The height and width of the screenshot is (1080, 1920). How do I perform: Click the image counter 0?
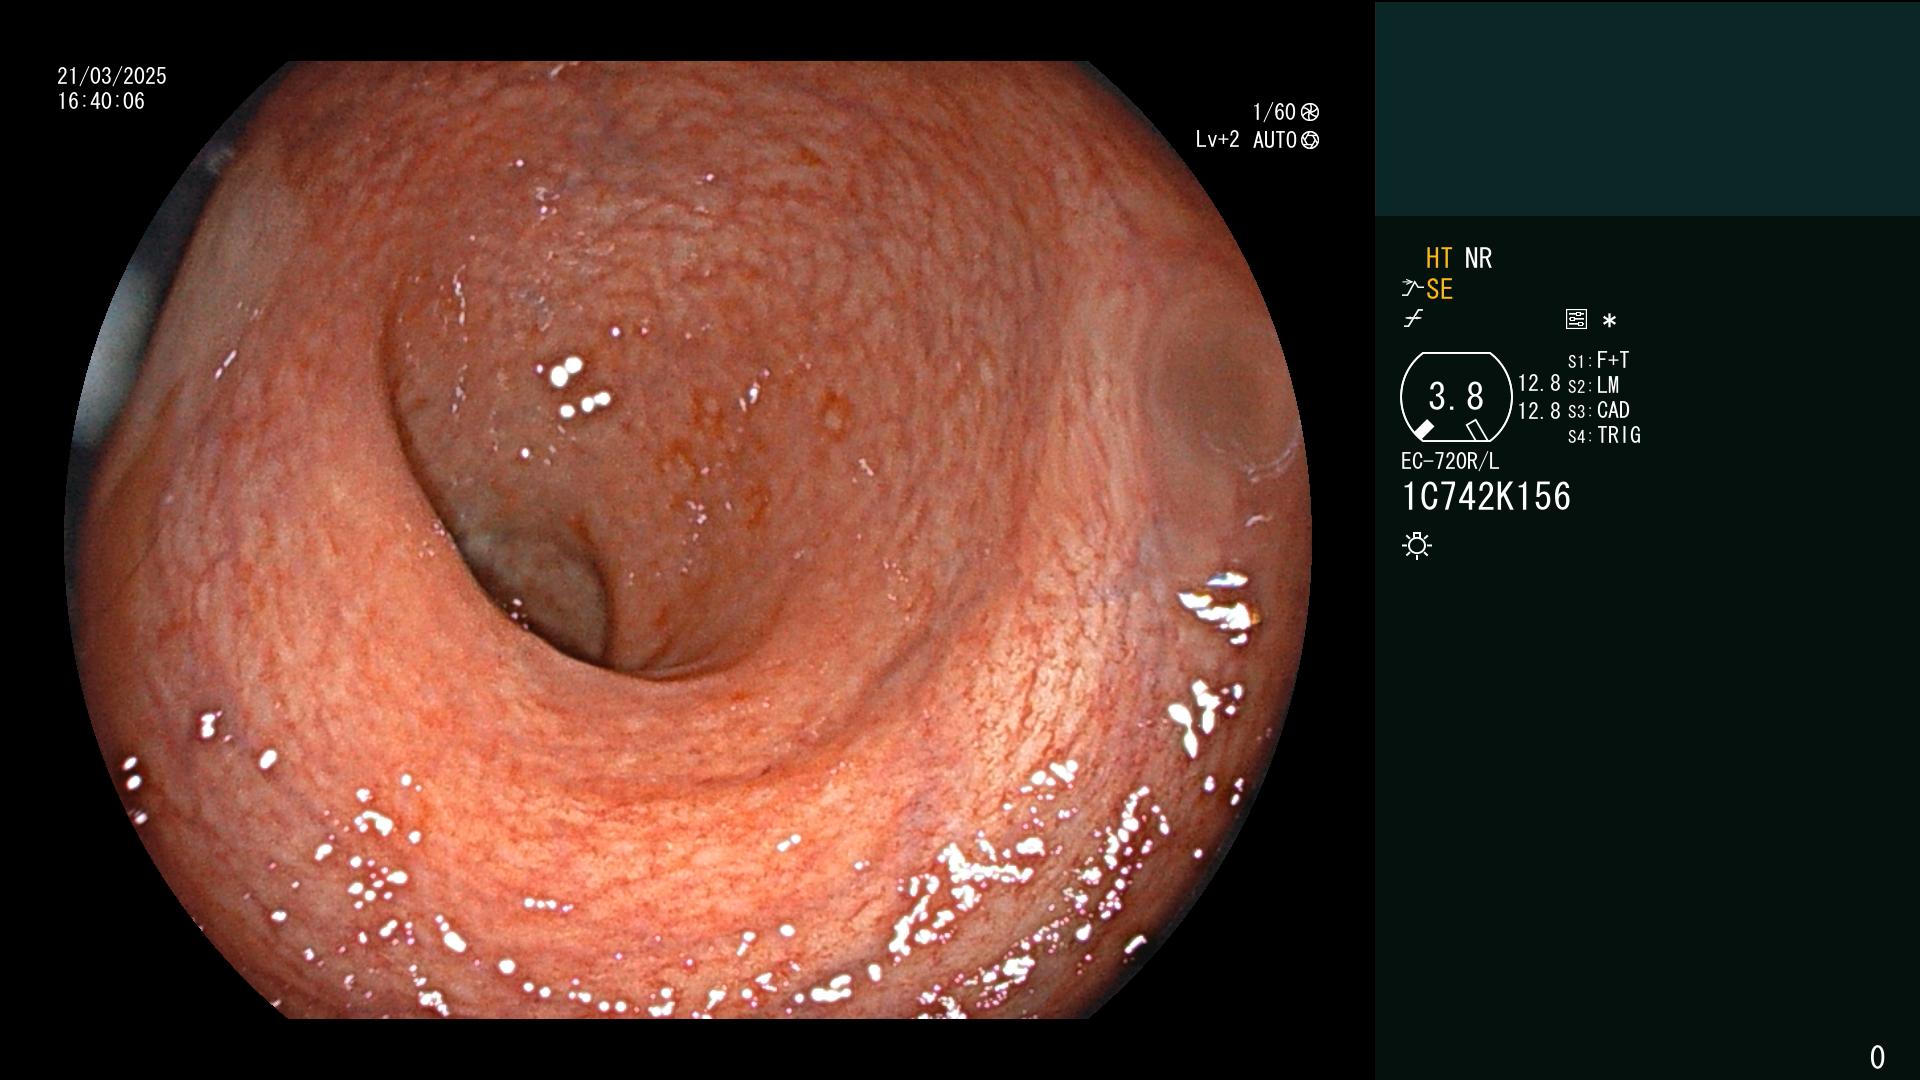1877,1057
